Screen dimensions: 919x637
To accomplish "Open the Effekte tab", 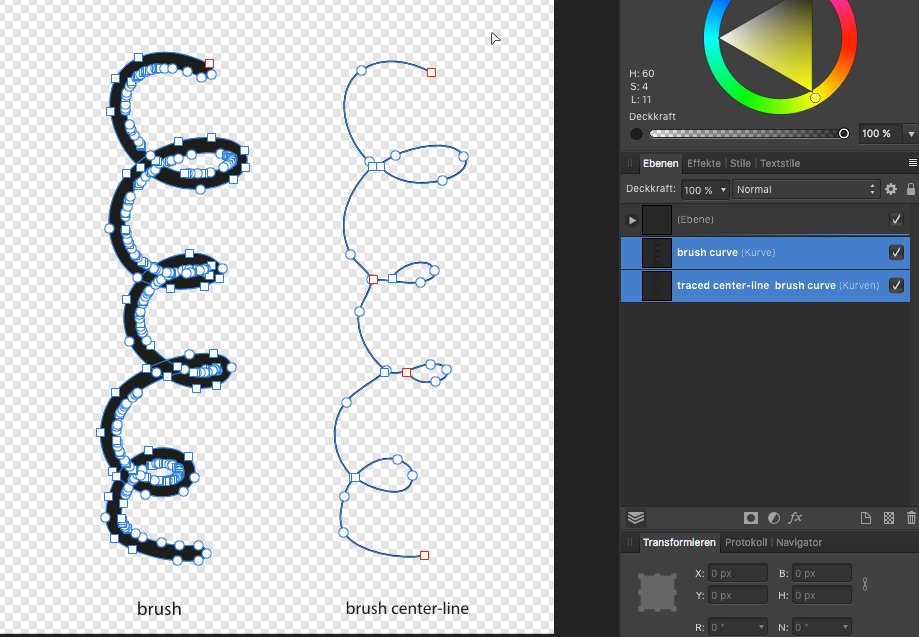I will [x=704, y=162].
